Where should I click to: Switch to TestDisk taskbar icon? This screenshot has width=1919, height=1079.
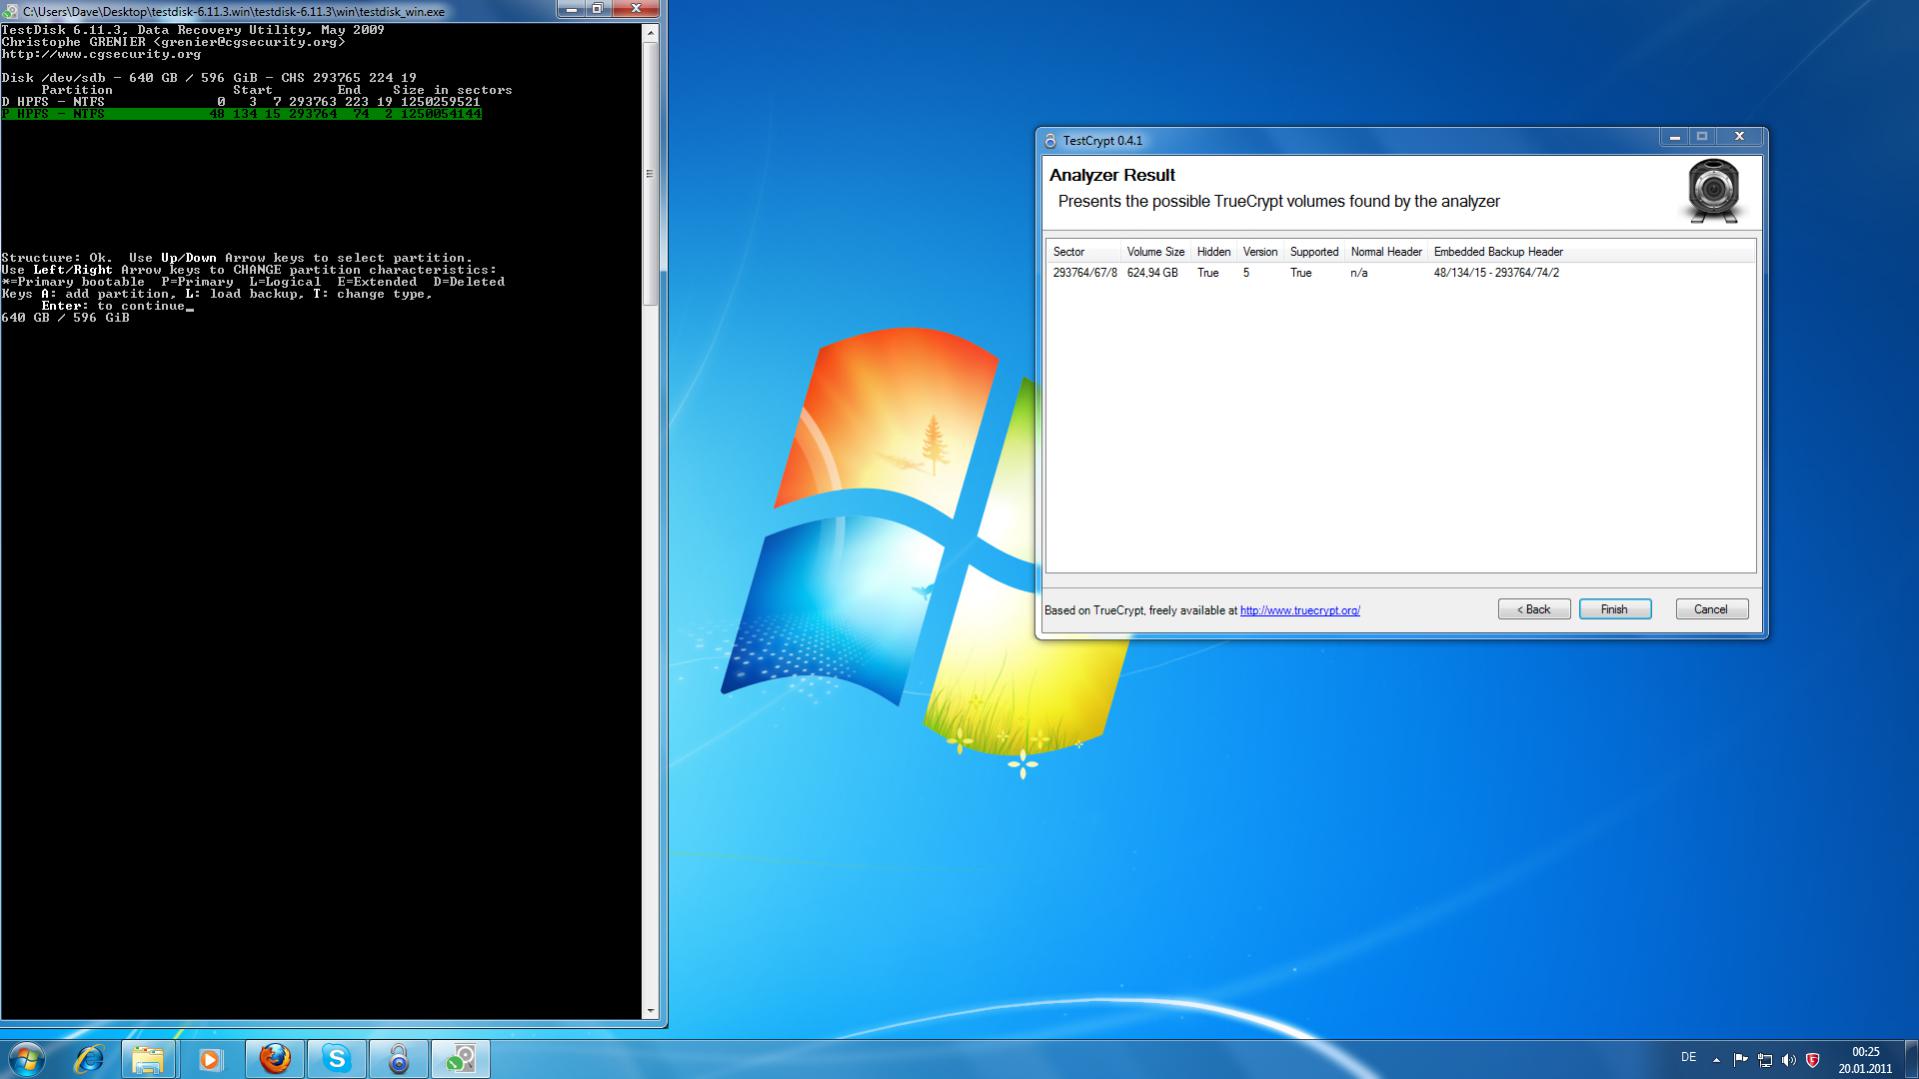click(x=461, y=1058)
